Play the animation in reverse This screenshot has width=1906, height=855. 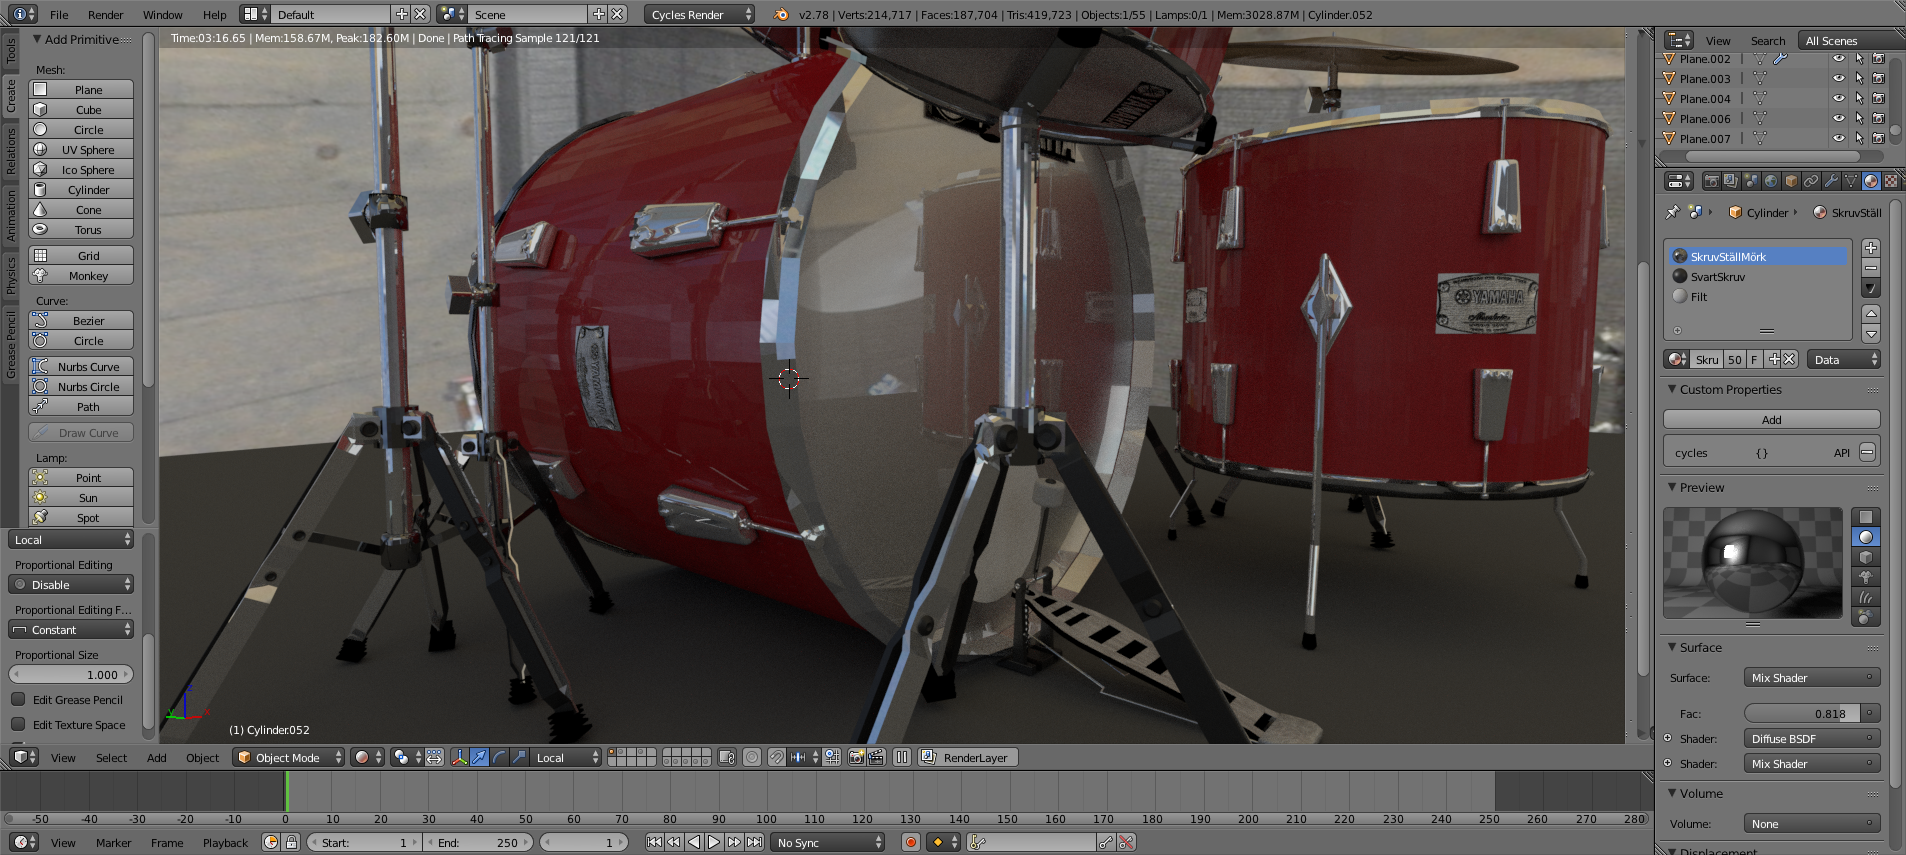pos(694,842)
